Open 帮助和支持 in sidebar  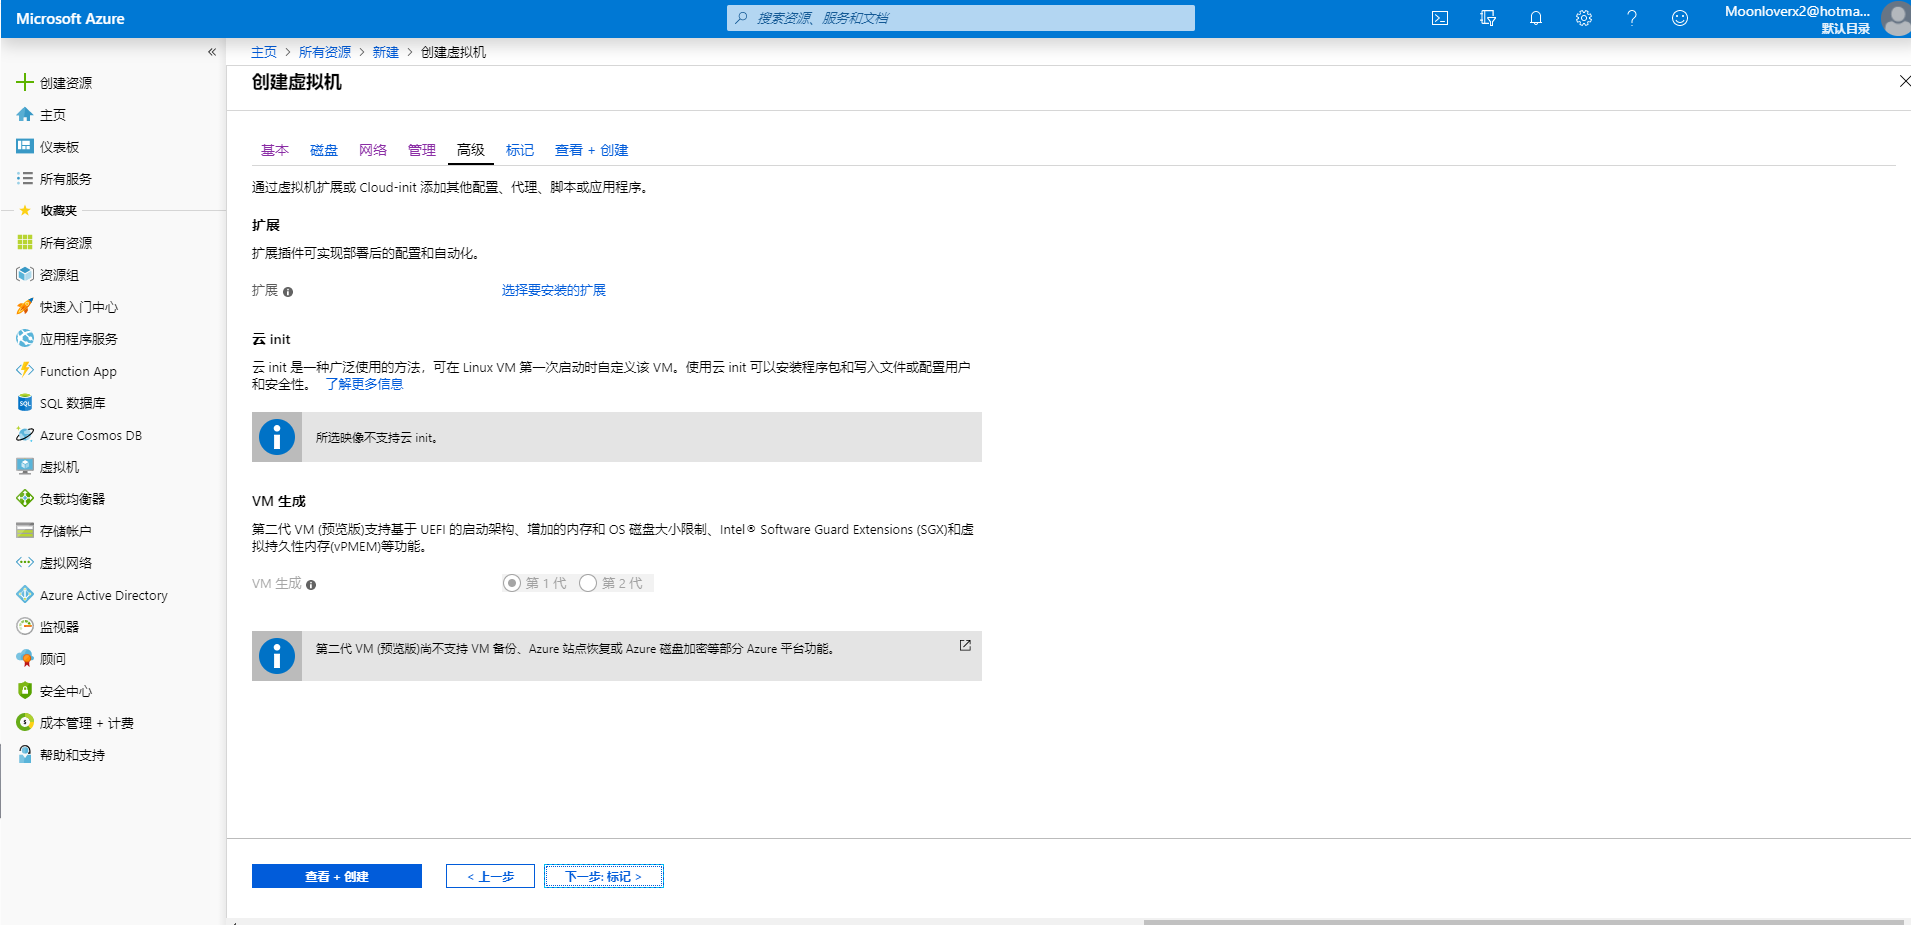pos(61,754)
